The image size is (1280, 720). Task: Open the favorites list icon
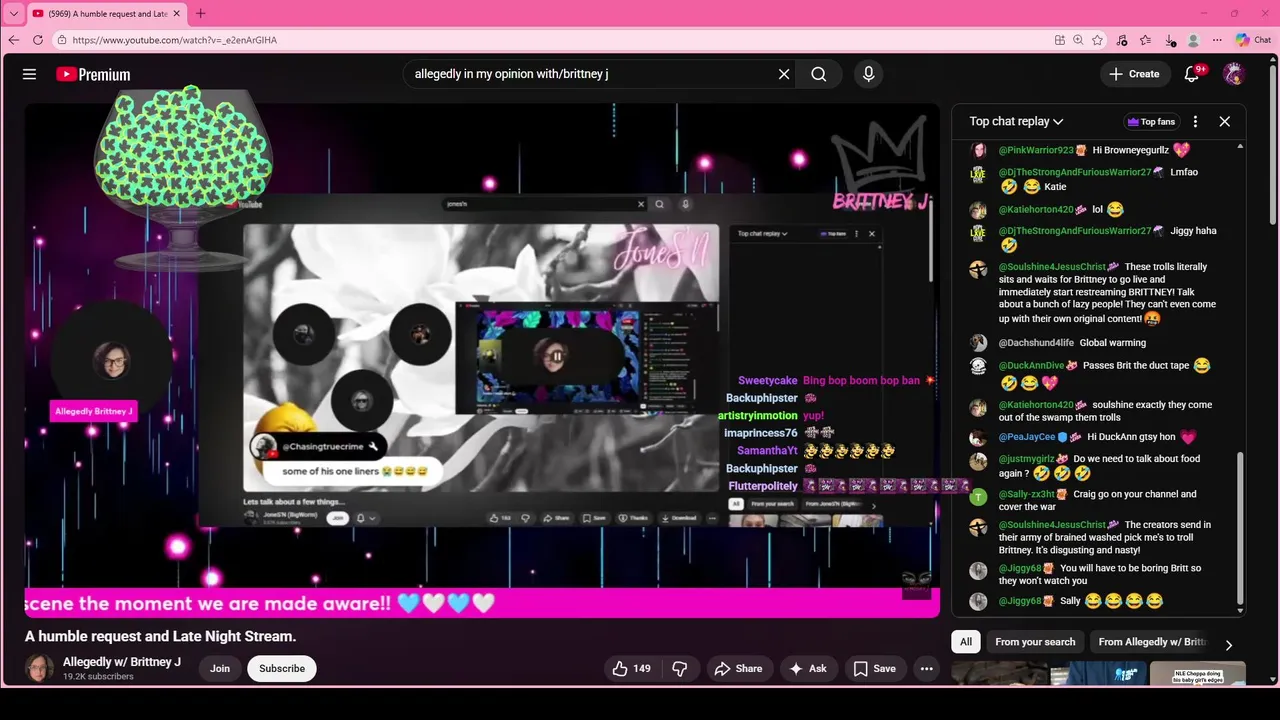tap(1146, 40)
